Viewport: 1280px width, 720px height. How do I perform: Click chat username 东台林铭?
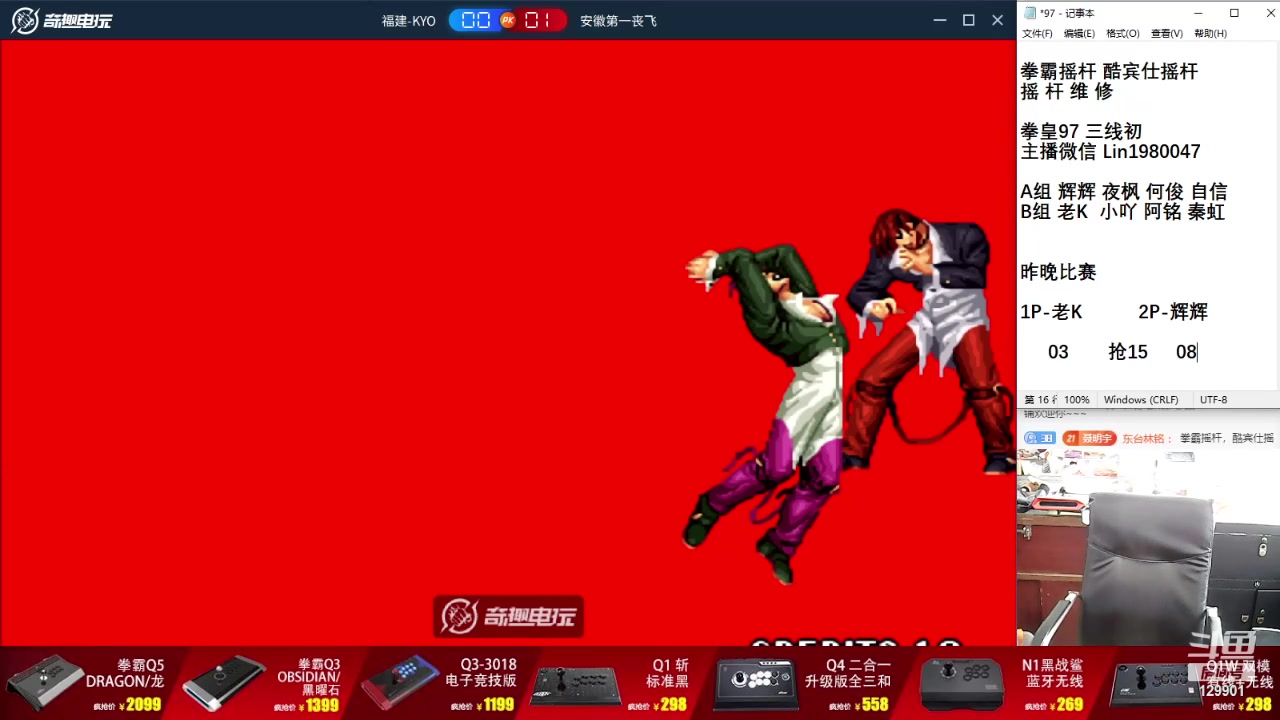click(x=1145, y=438)
